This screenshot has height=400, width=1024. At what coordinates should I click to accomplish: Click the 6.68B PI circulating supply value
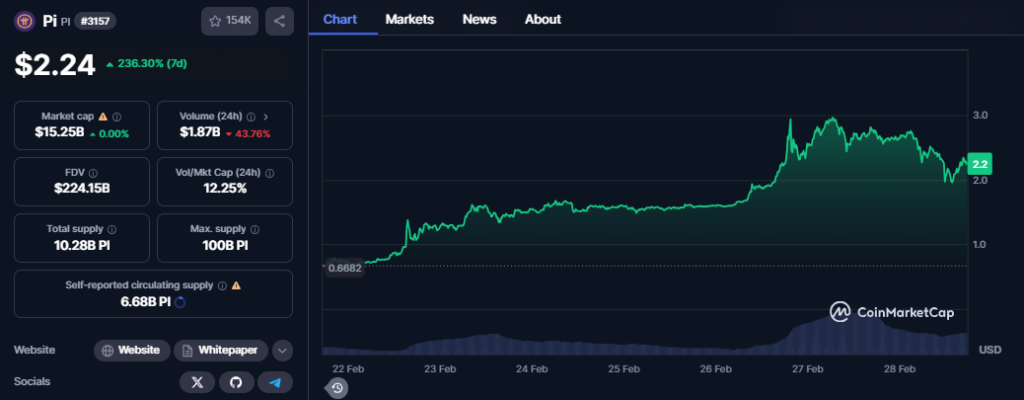pyautogui.click(x=146, y=302)
